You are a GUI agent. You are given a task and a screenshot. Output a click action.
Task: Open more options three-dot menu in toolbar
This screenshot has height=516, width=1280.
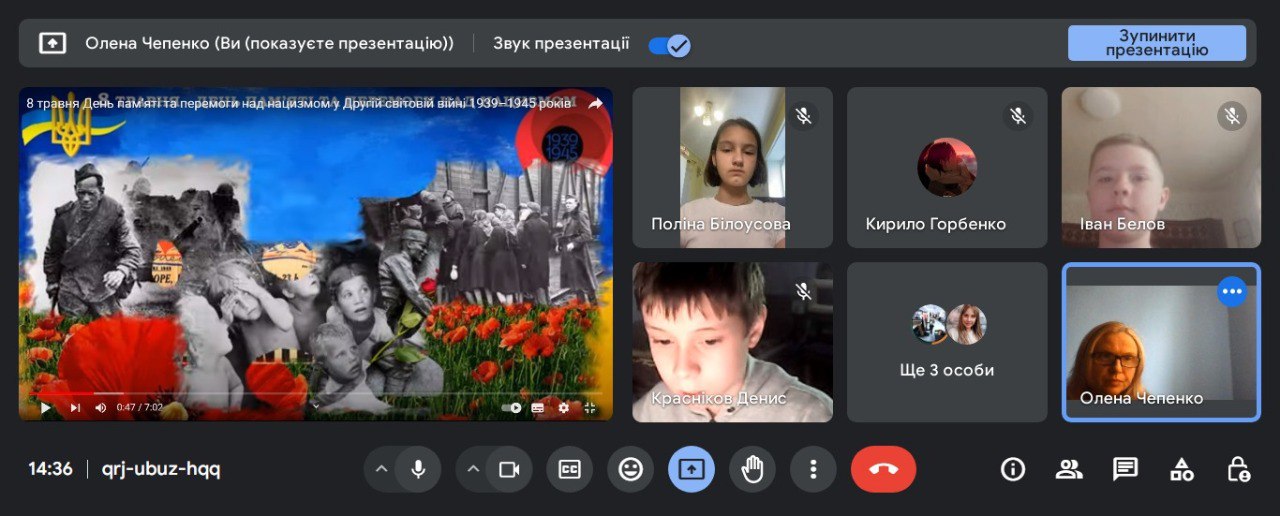(x=813, y=470)
